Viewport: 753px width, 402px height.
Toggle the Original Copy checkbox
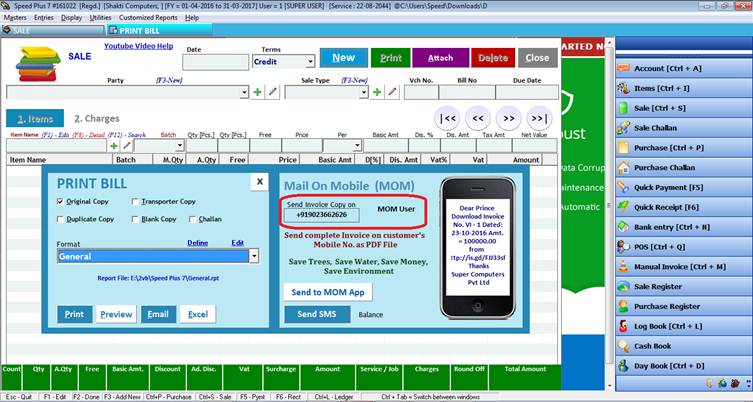[x=60, y=202]
